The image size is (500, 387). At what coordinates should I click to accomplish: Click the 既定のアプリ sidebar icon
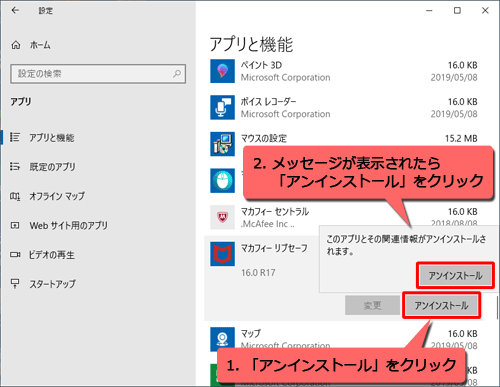point(15,166)
